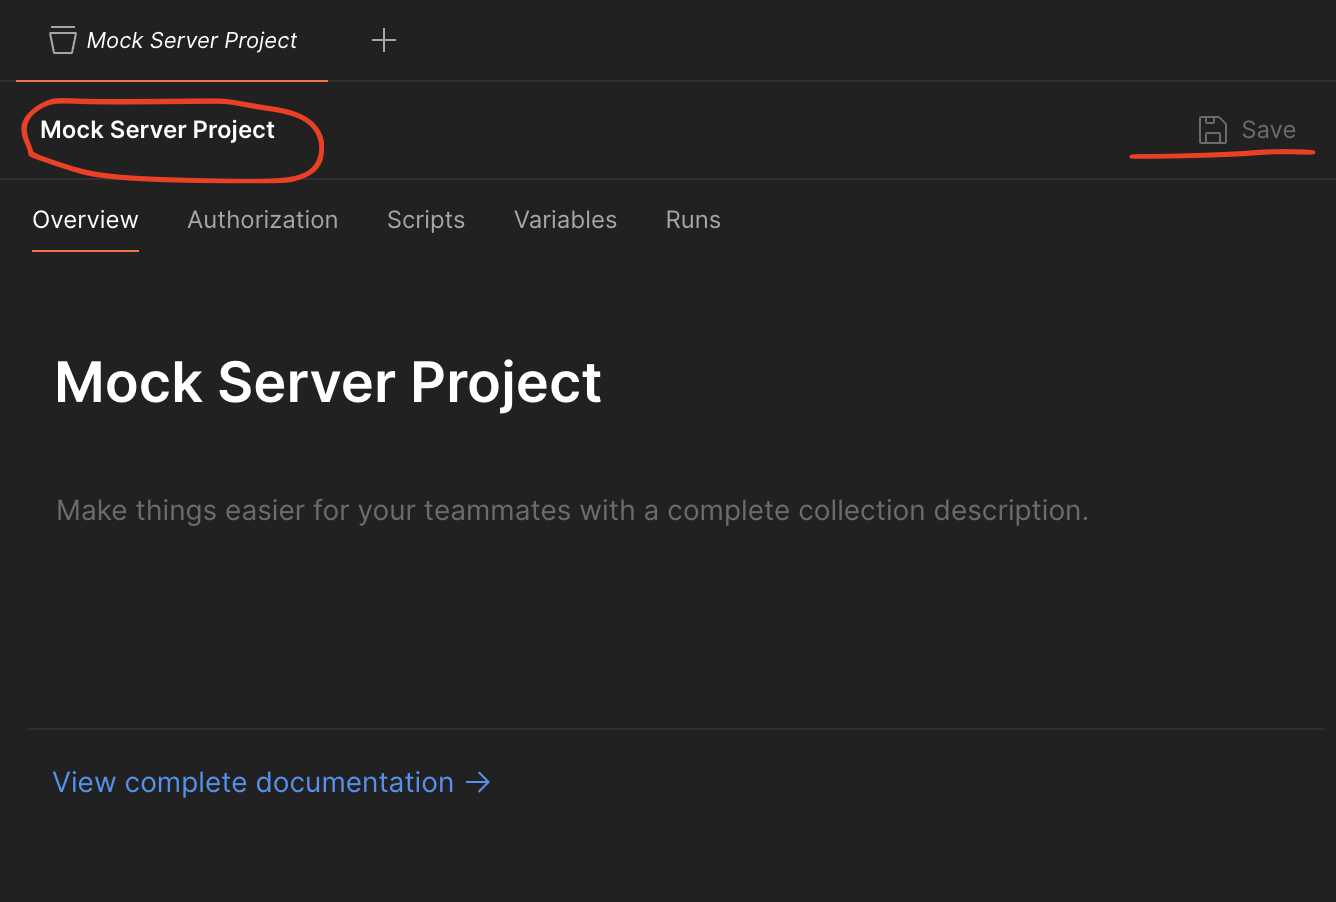This screenshot has width=1336, height=902.
Task: Open the View complete documentation link
Action: (x=253, y=782)
